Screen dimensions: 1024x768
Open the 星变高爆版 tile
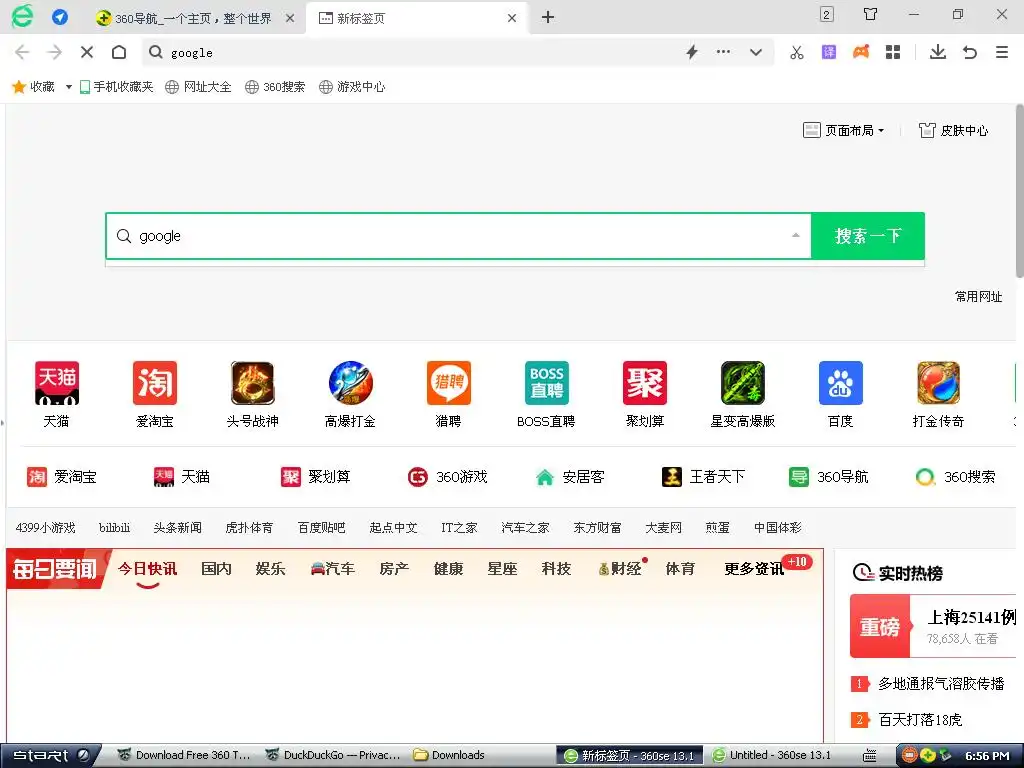(743, 394)
